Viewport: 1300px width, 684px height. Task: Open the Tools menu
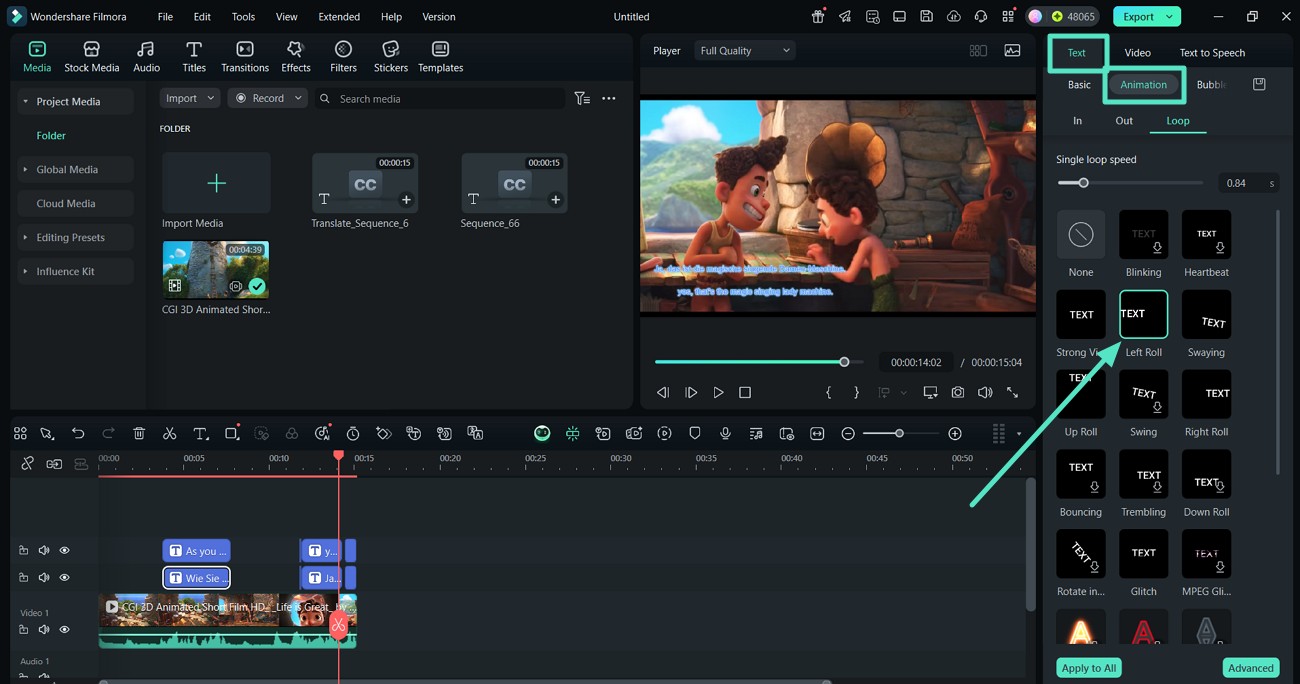[x=243, y=16]
